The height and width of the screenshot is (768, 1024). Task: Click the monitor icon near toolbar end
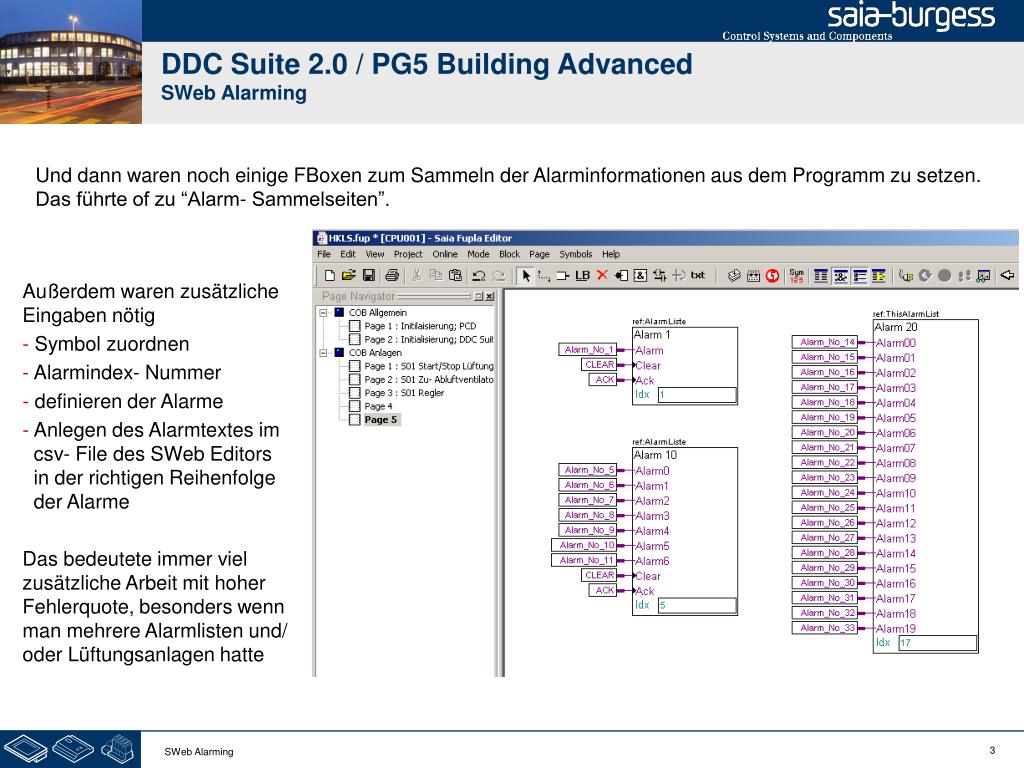983,276
